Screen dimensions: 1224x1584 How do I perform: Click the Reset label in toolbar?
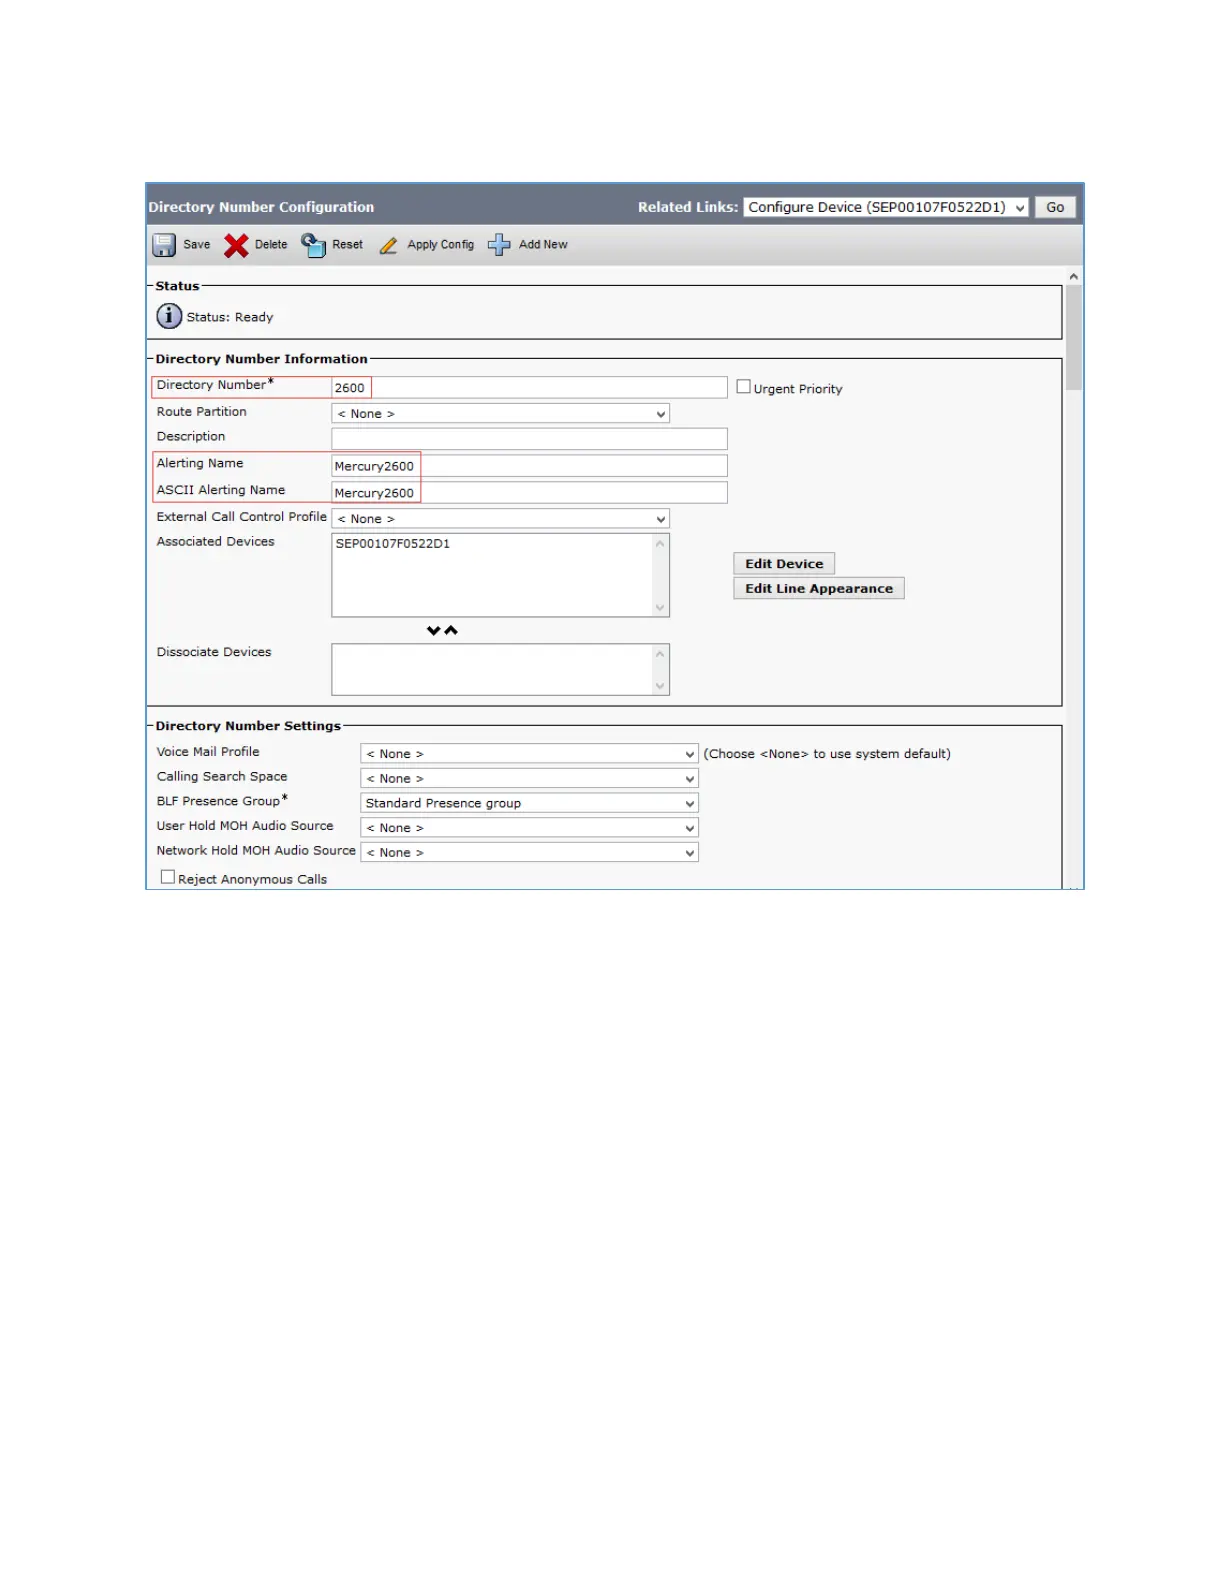click(348, 245)
